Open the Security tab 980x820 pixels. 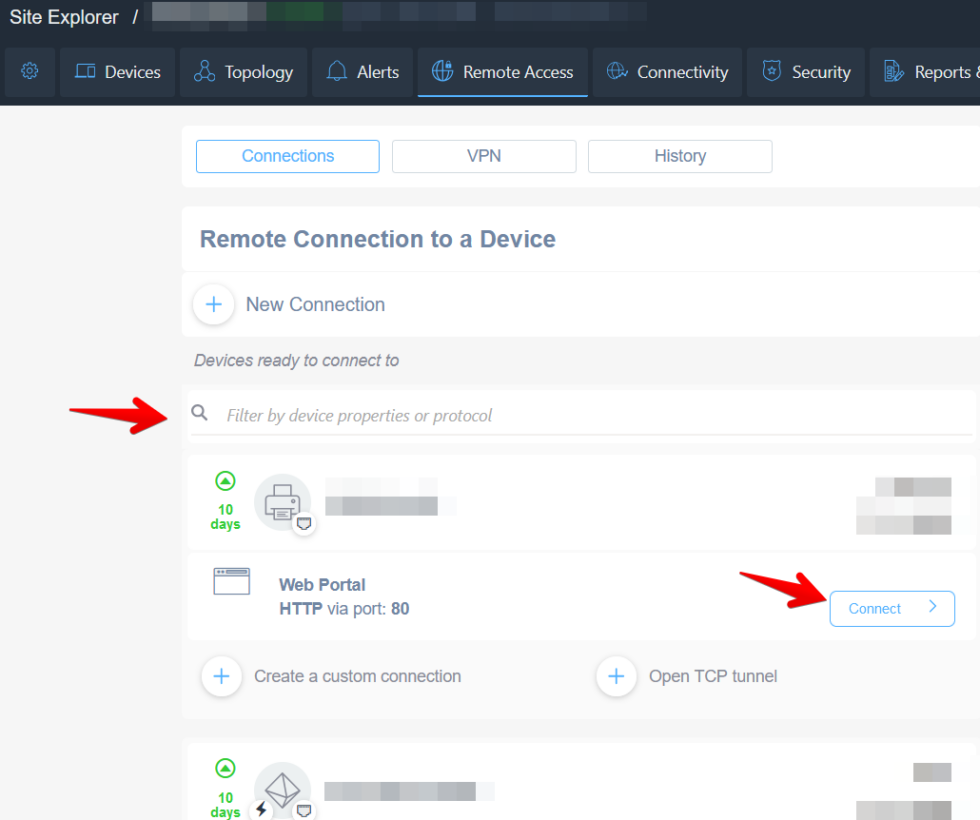point(805,71)
